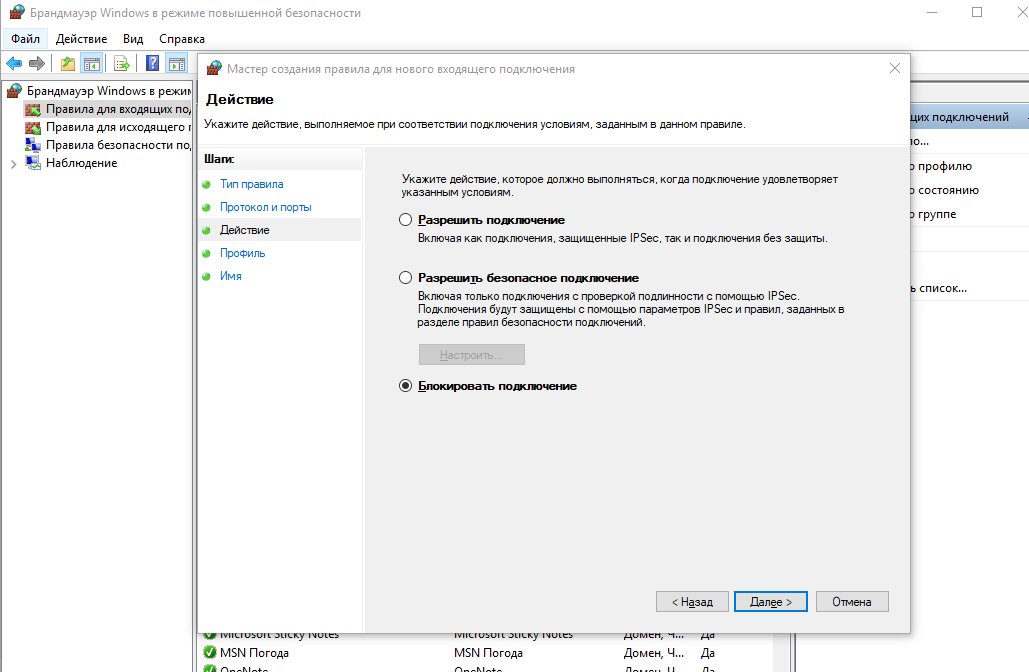Click the Up one level folder icon
Viewport: 1029px width, 672px height.
[68, 64]
